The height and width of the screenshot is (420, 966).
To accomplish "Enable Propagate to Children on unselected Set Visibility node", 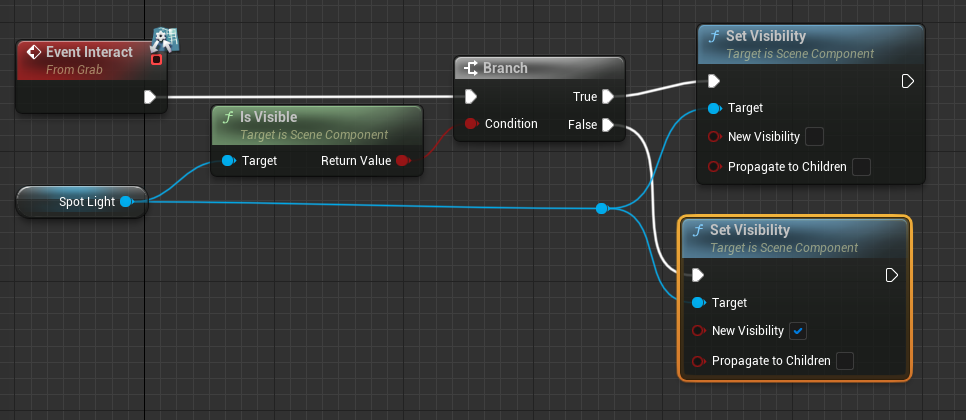I will pyautogui.click(x=861, y=167).
